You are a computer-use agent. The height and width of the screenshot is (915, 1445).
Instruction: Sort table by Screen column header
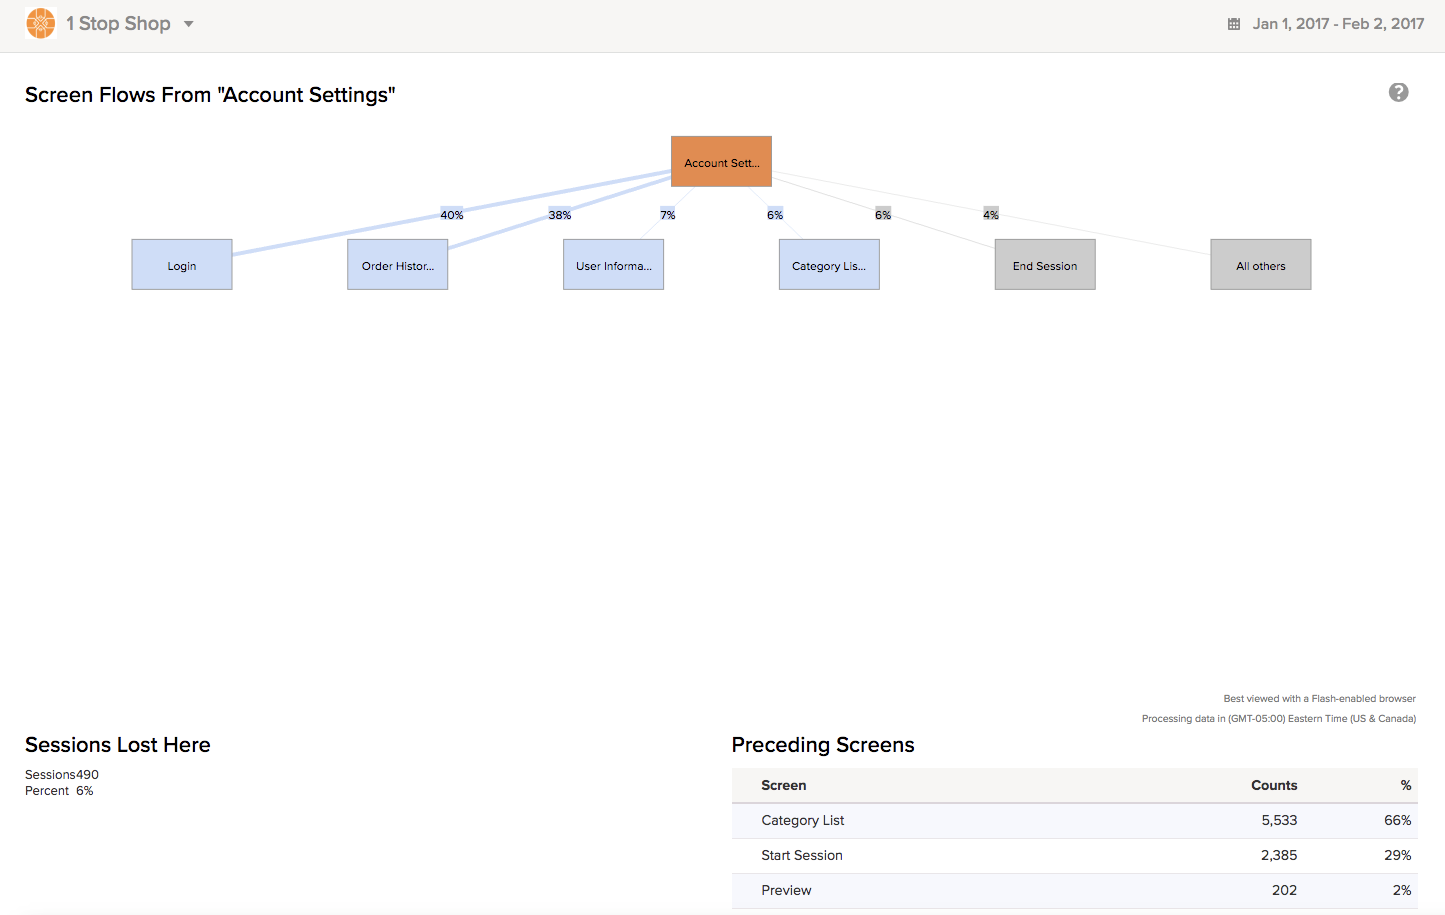(x=783, y=785)
